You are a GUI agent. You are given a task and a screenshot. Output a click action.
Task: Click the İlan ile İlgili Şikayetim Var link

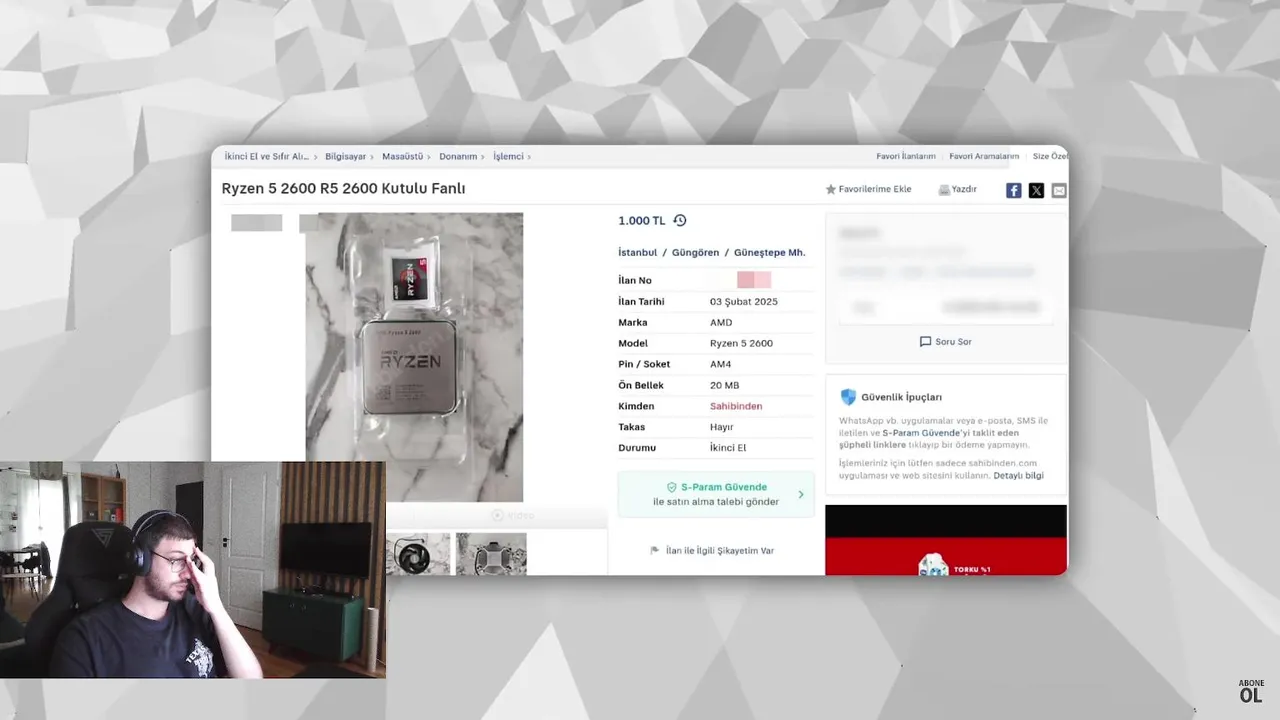click(x=720, y=551)
